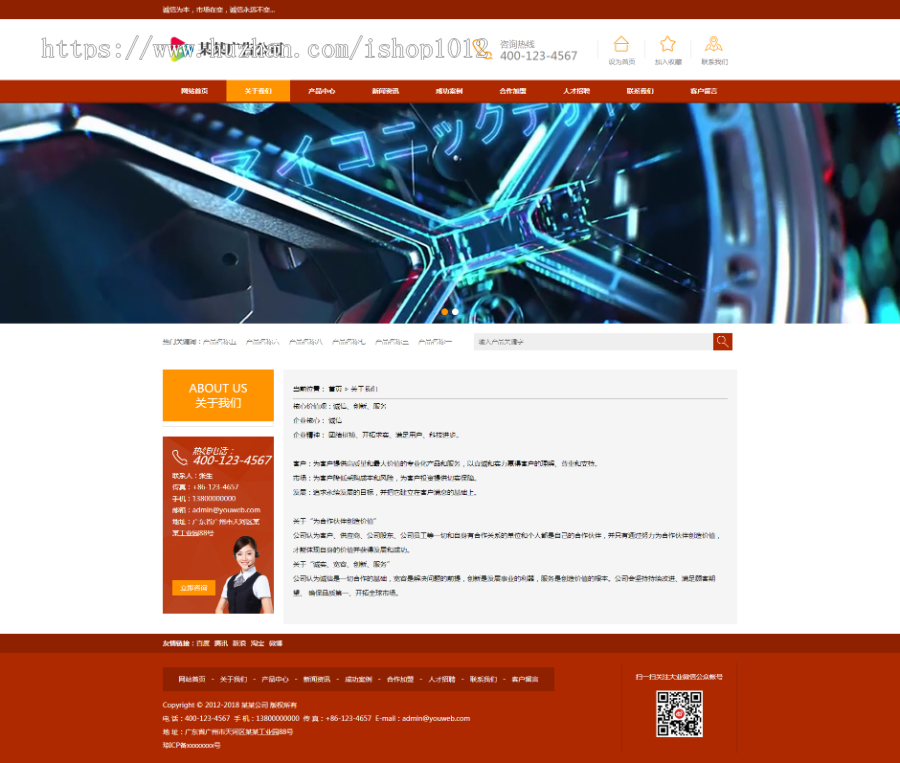Click the 加入收藏 star icon
Viewport: 900px width, 763px height.
click(667, 44)
